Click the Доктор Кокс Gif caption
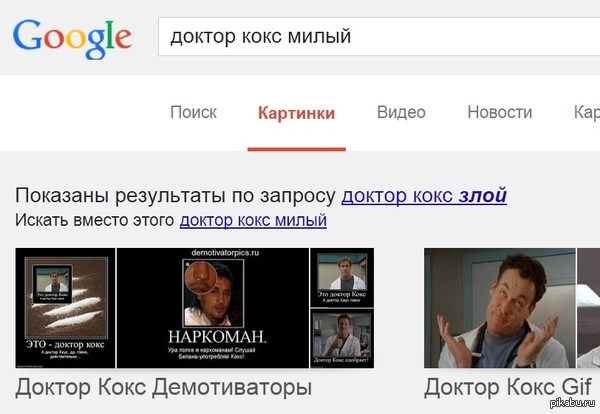600x414 pixels. tap(507, 387)
